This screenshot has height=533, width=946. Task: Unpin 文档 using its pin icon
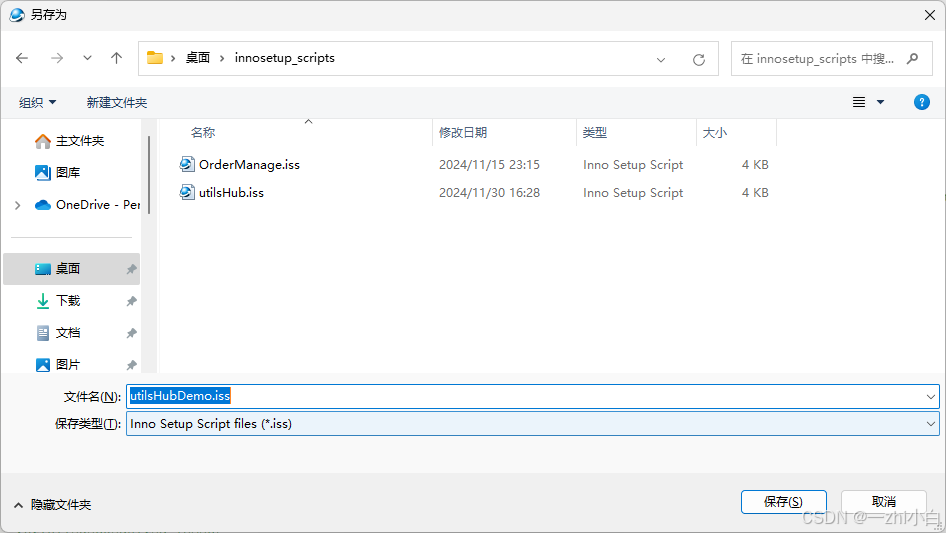click(x=131, y=333)
